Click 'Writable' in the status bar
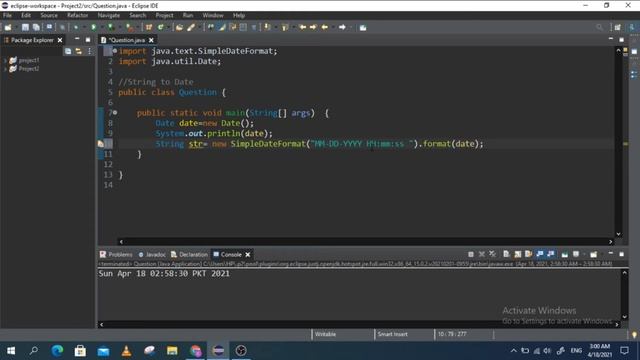The width and height of the screenshot is (640, 360). coord(325,334)
